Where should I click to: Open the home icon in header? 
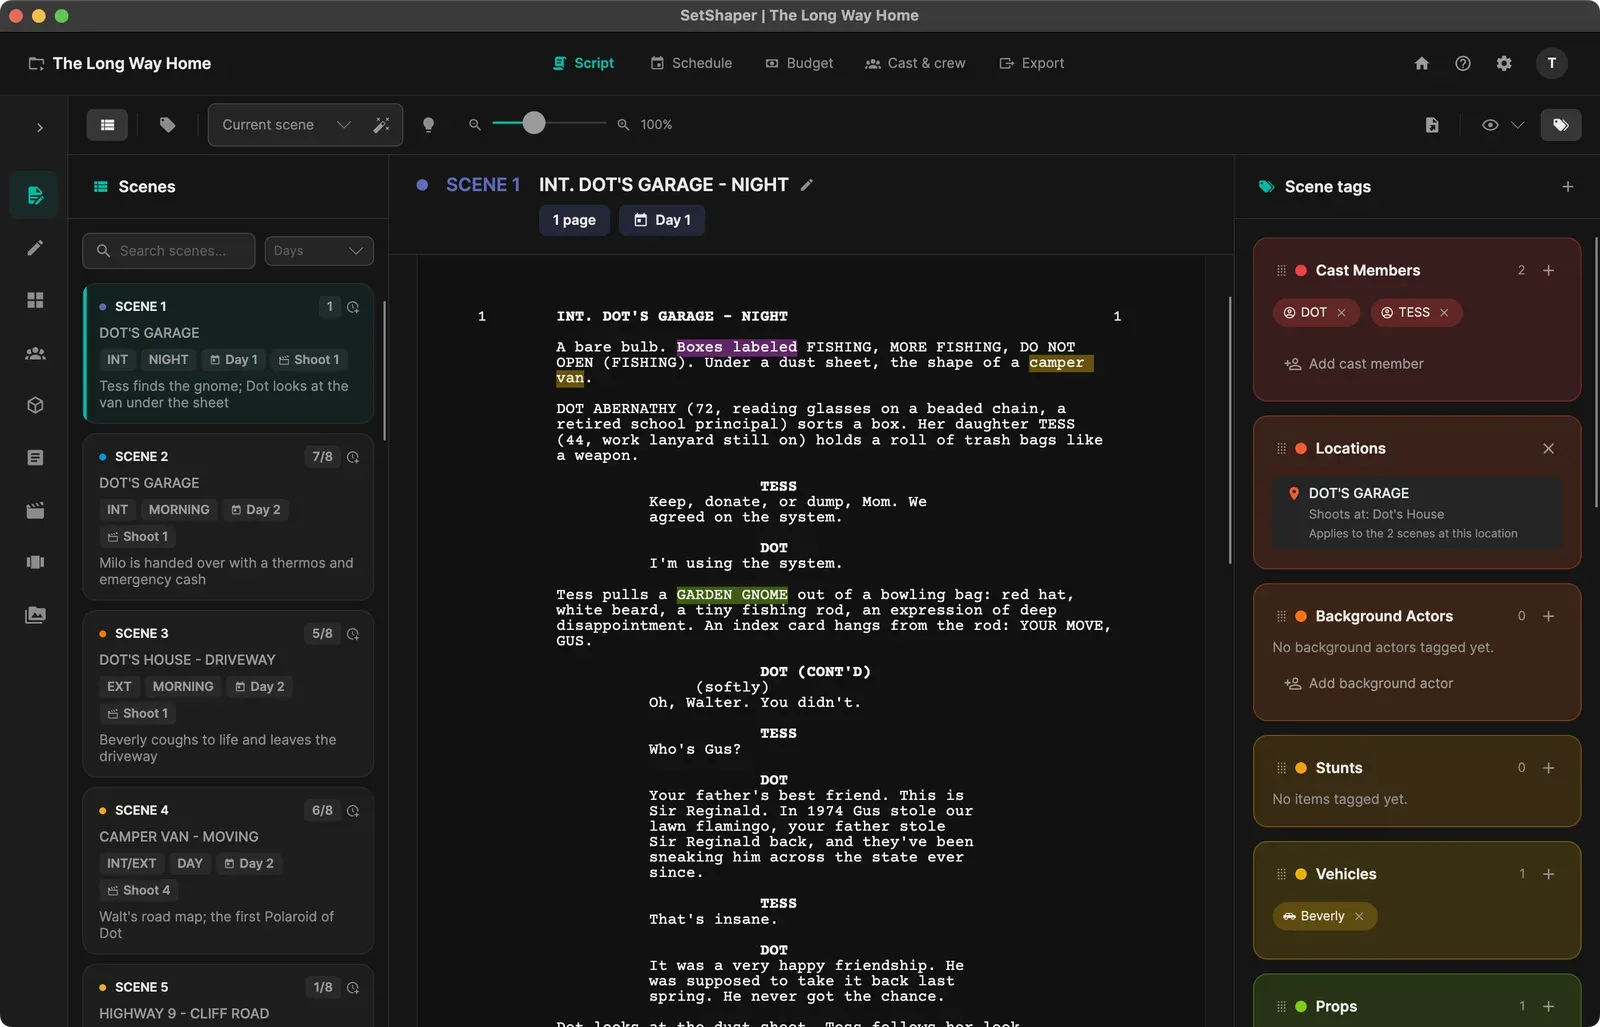(1421, 63)
